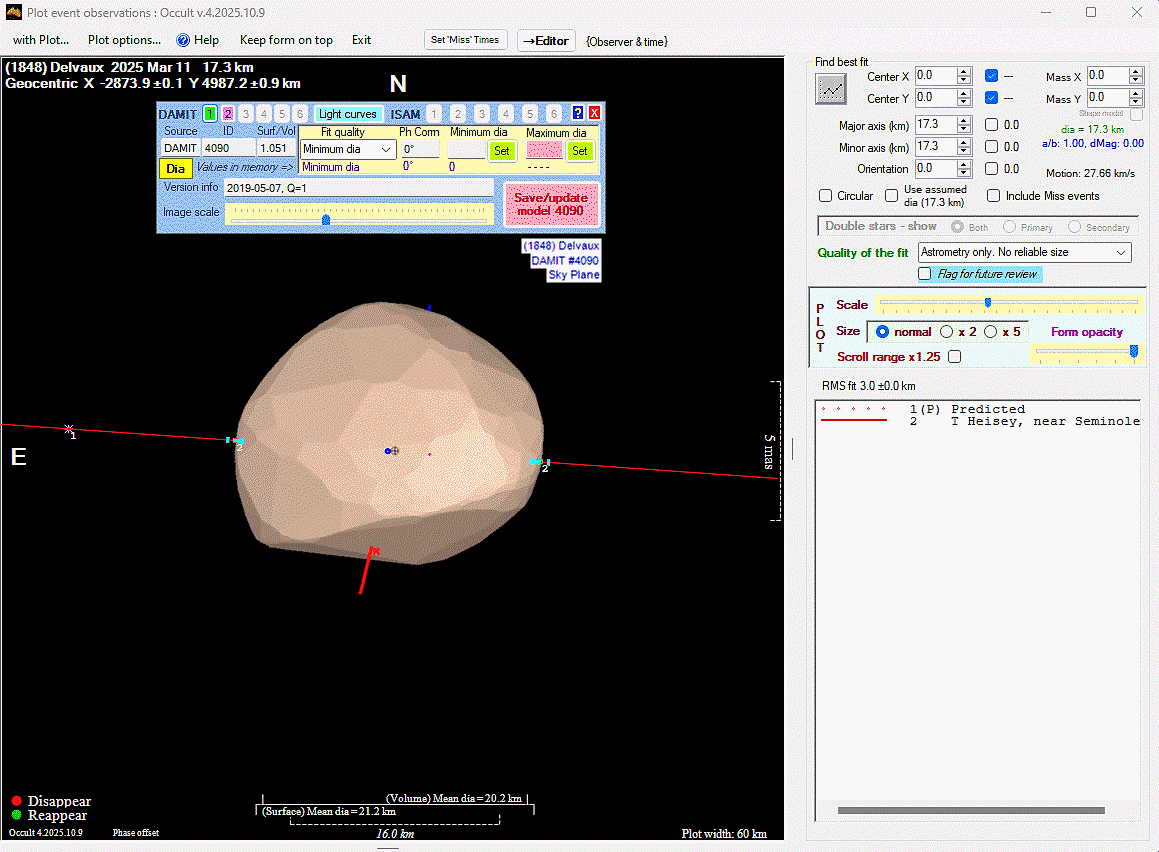Click the Find best fit graph icon

831,89
